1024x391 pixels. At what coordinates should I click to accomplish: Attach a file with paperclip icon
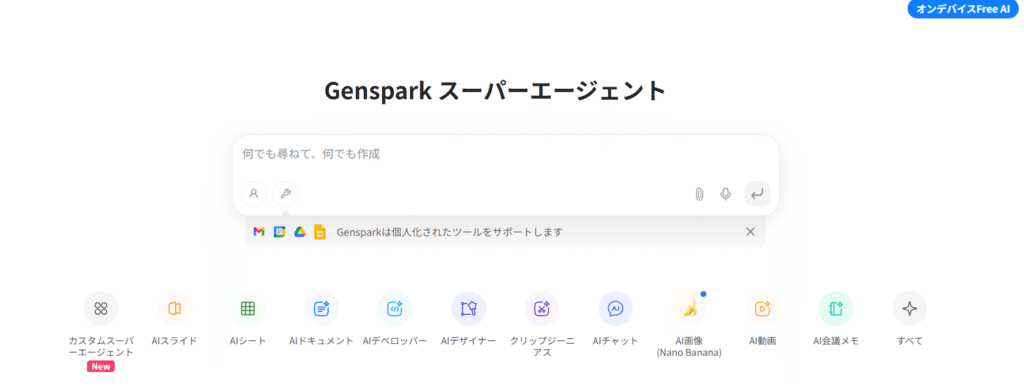tap(699, 194)
